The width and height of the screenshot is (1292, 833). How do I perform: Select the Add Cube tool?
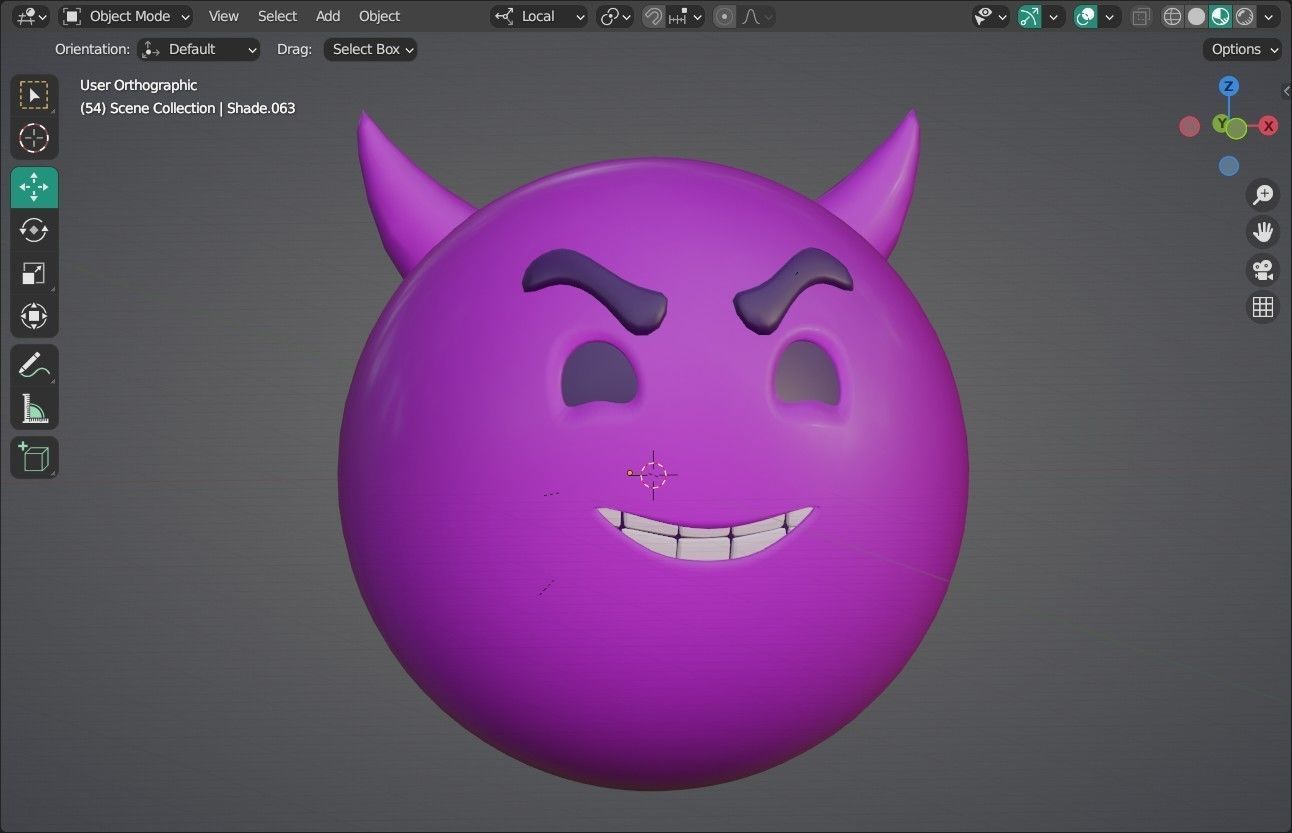[x=34, y=457]
